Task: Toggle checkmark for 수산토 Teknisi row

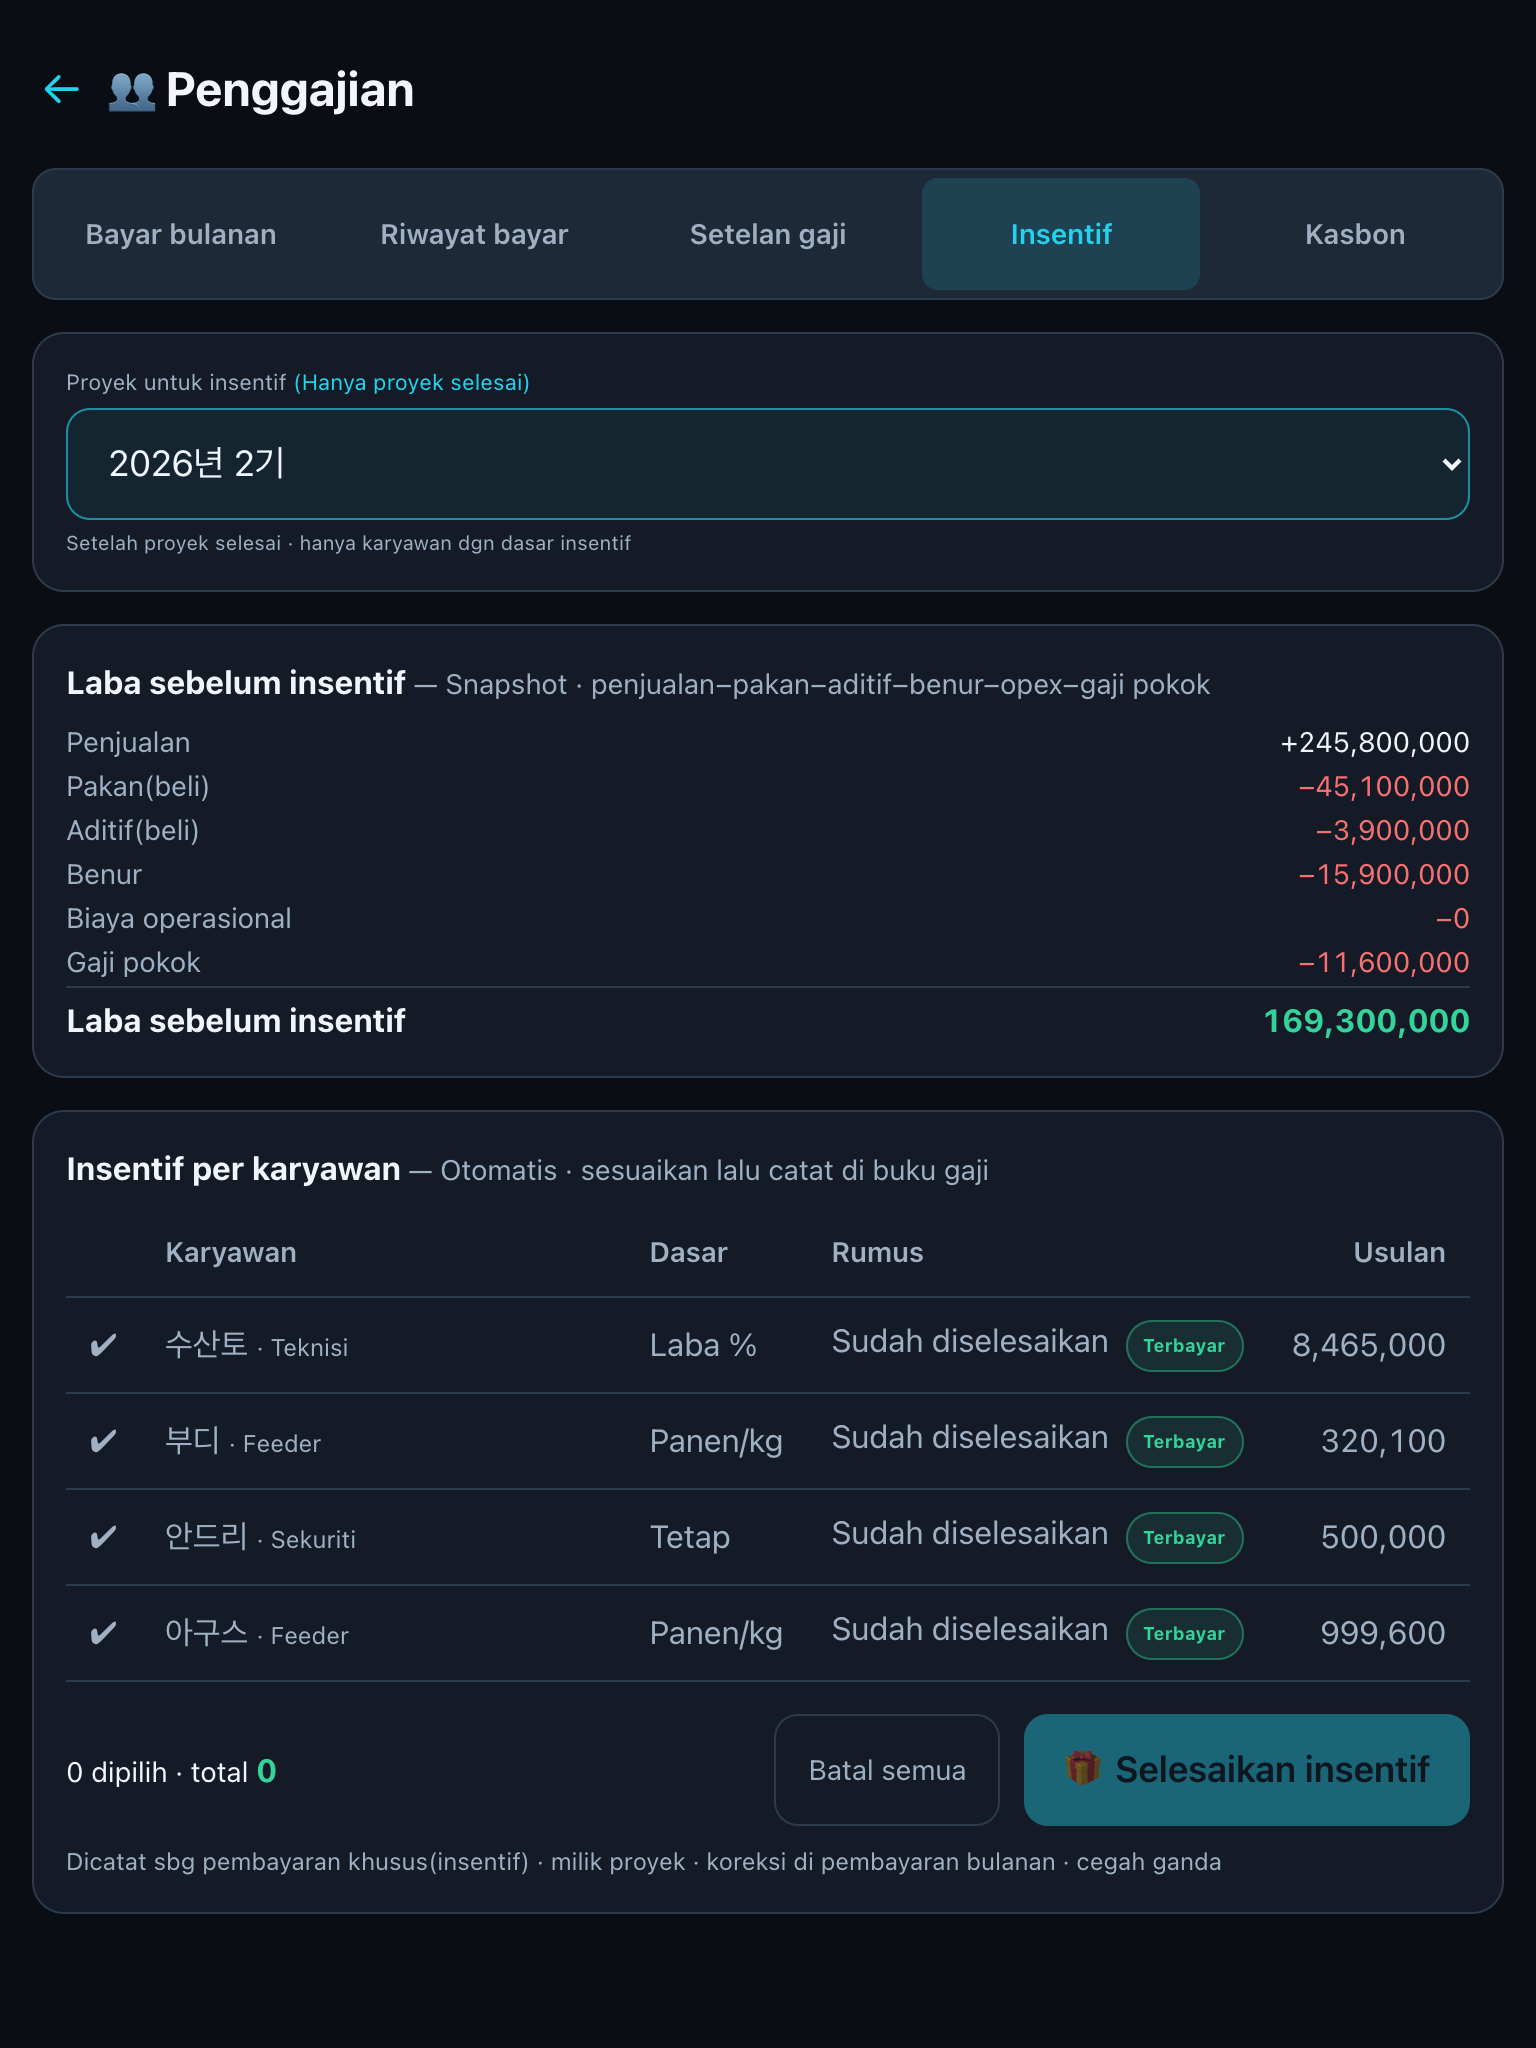Action: click(x=103, y=1345)
